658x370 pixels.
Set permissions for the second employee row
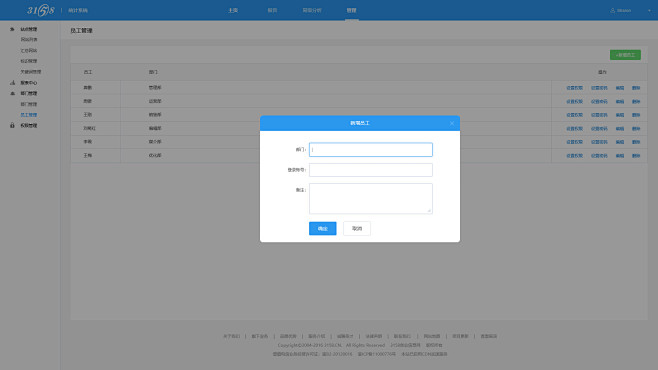(x=574, y=102)
